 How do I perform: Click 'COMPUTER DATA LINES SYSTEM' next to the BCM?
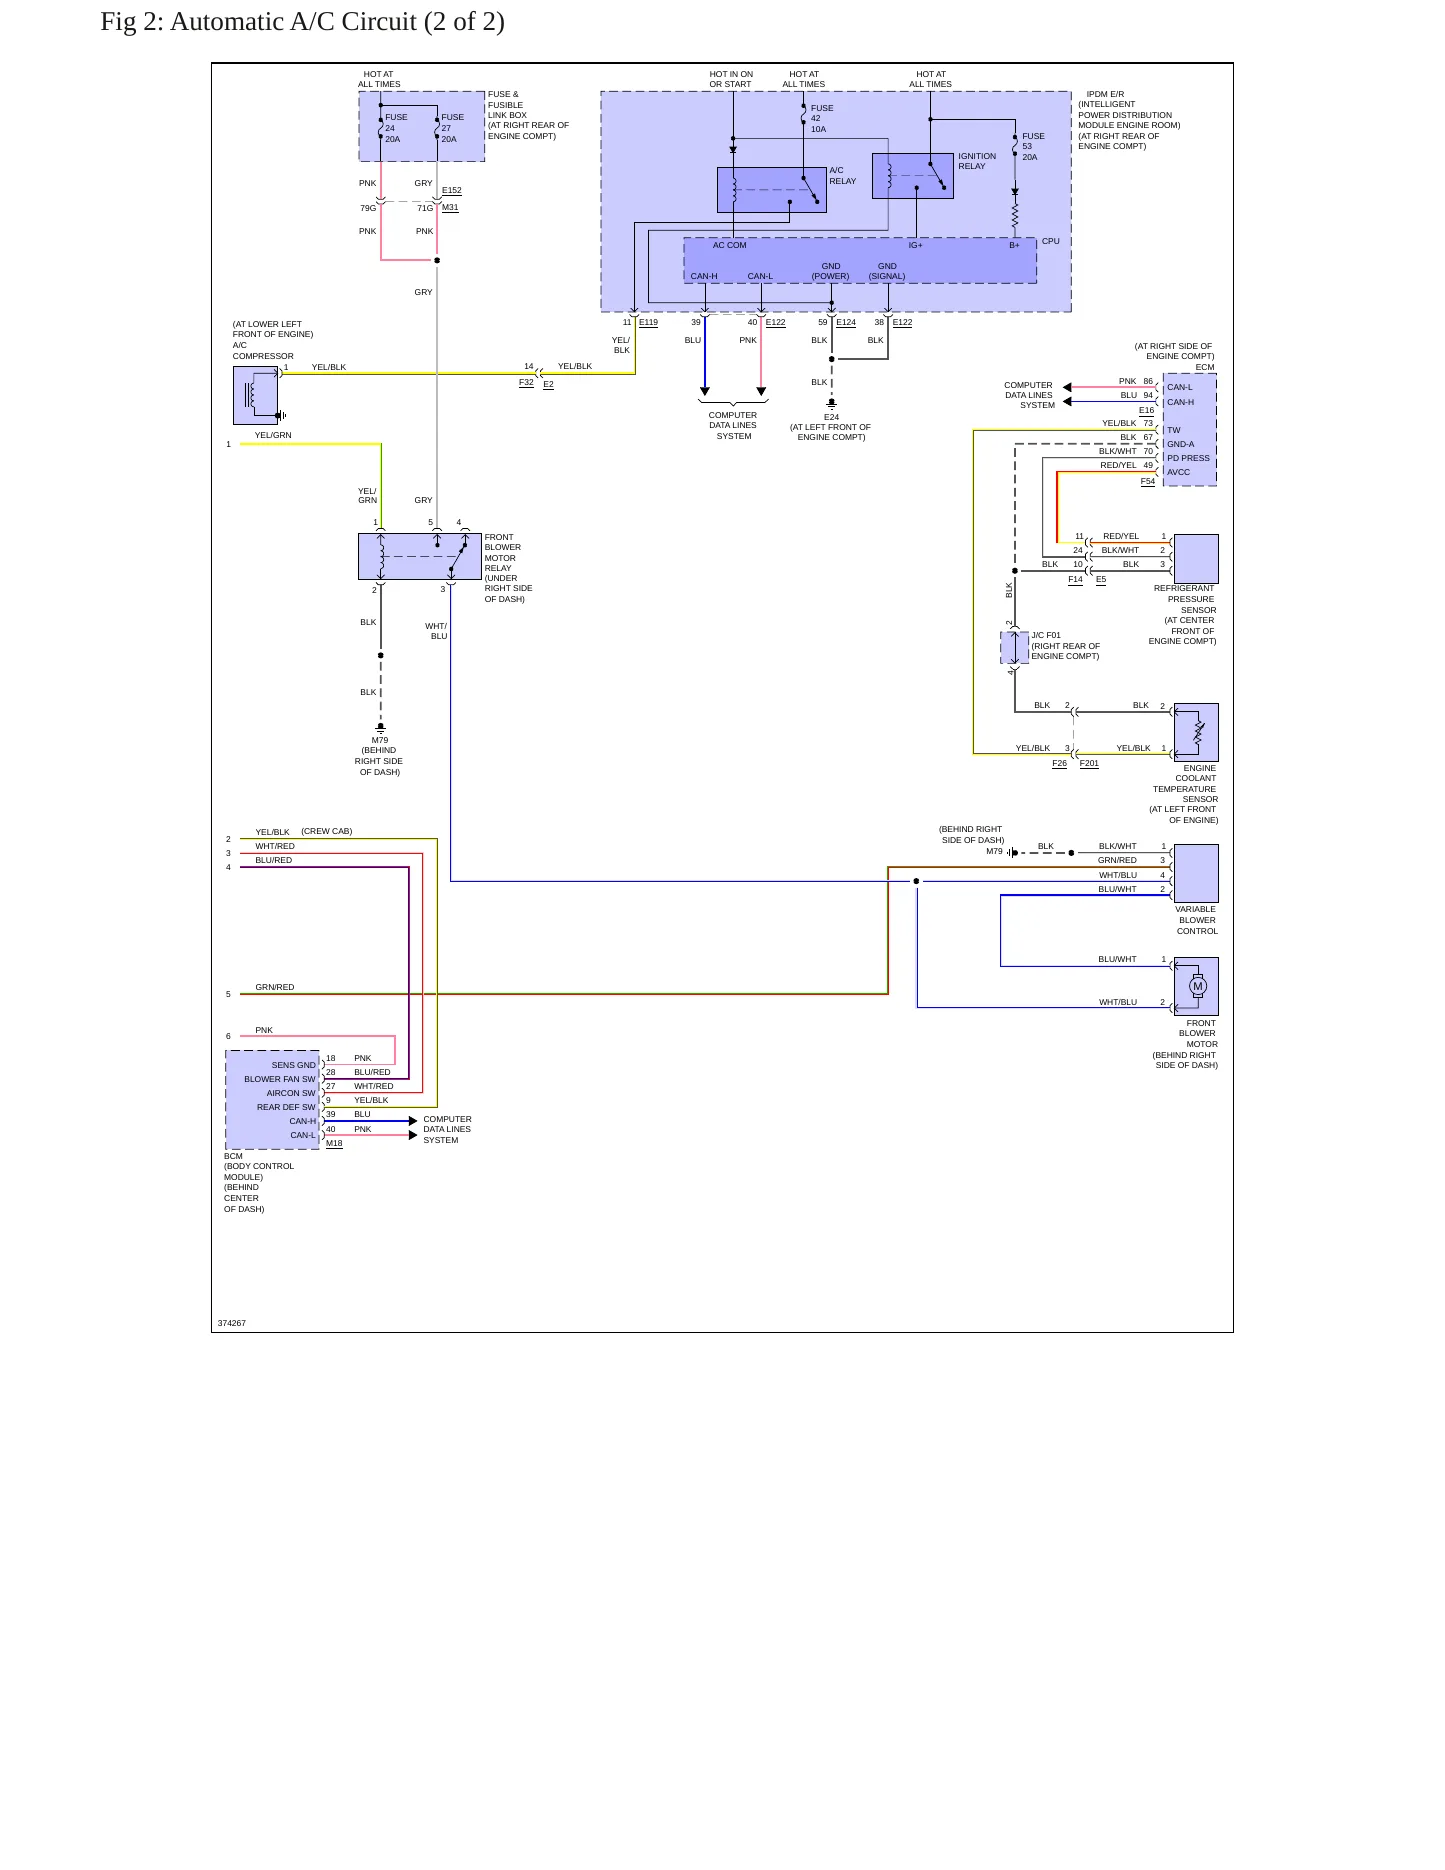[x=447, y=1129]
